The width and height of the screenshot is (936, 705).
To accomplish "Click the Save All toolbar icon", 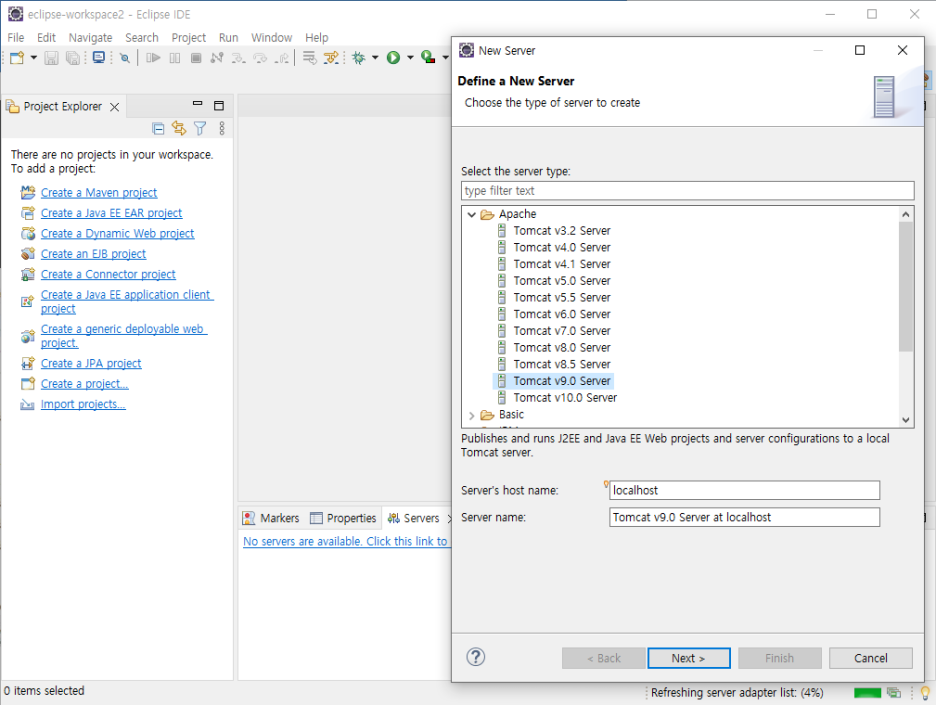I will click(73, 58).
